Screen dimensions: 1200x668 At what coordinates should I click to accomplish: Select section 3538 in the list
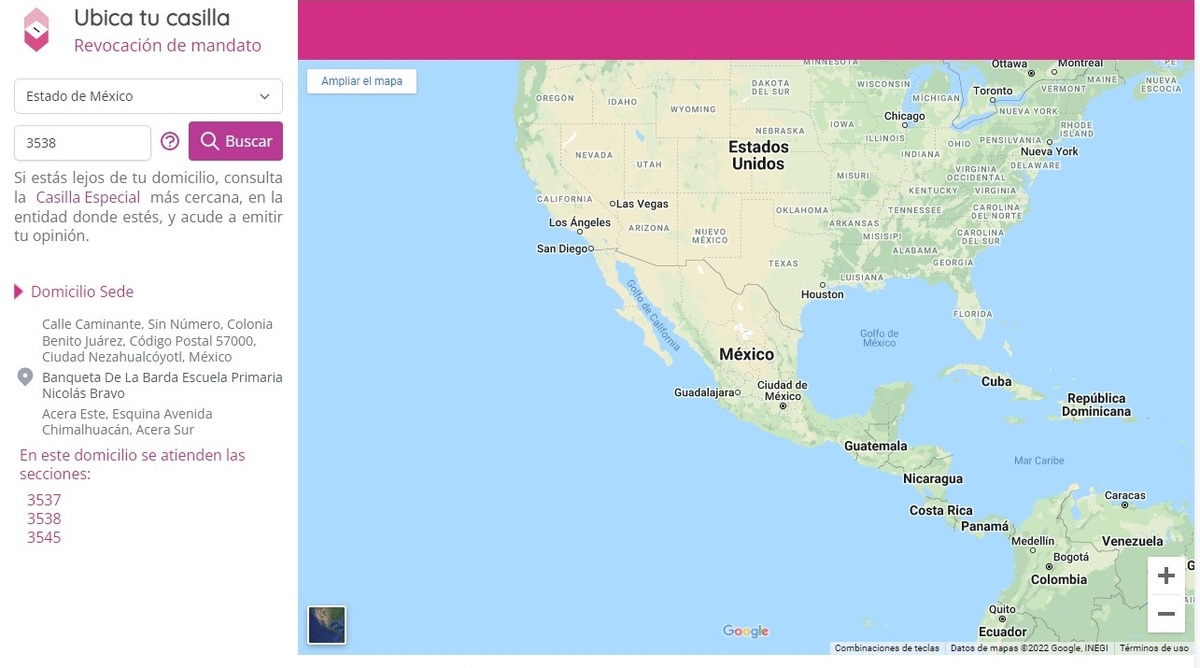(x=44, y=519)
